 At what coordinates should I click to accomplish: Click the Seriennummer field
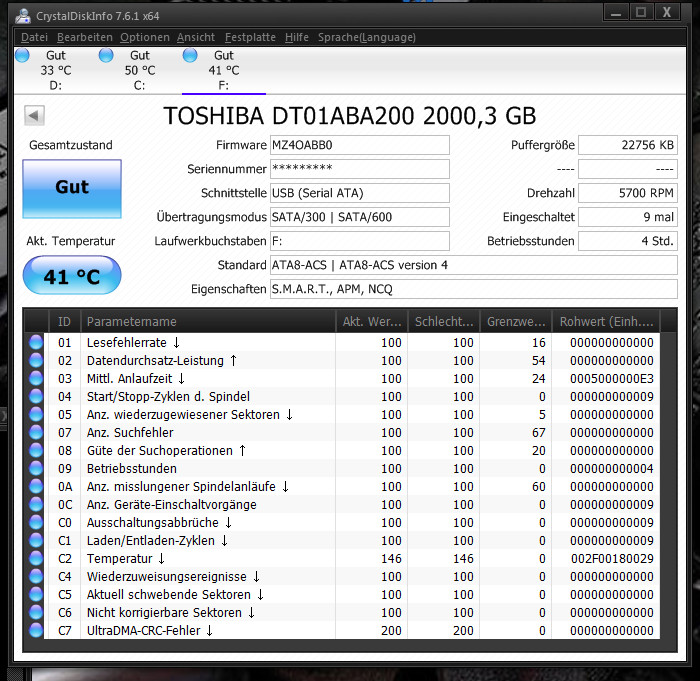pyautogui.click(x=359, y=169)
